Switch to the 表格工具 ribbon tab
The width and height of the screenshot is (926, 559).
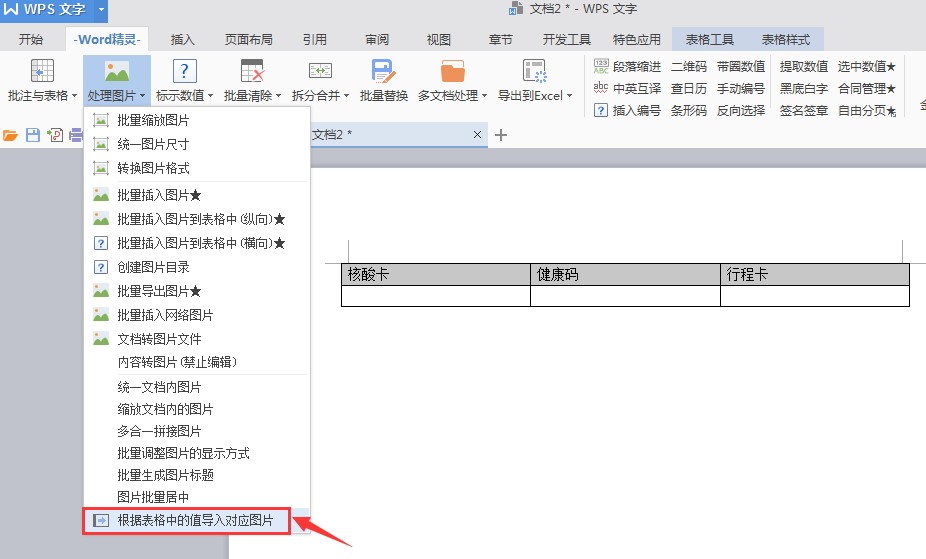[x=709, y=40]
